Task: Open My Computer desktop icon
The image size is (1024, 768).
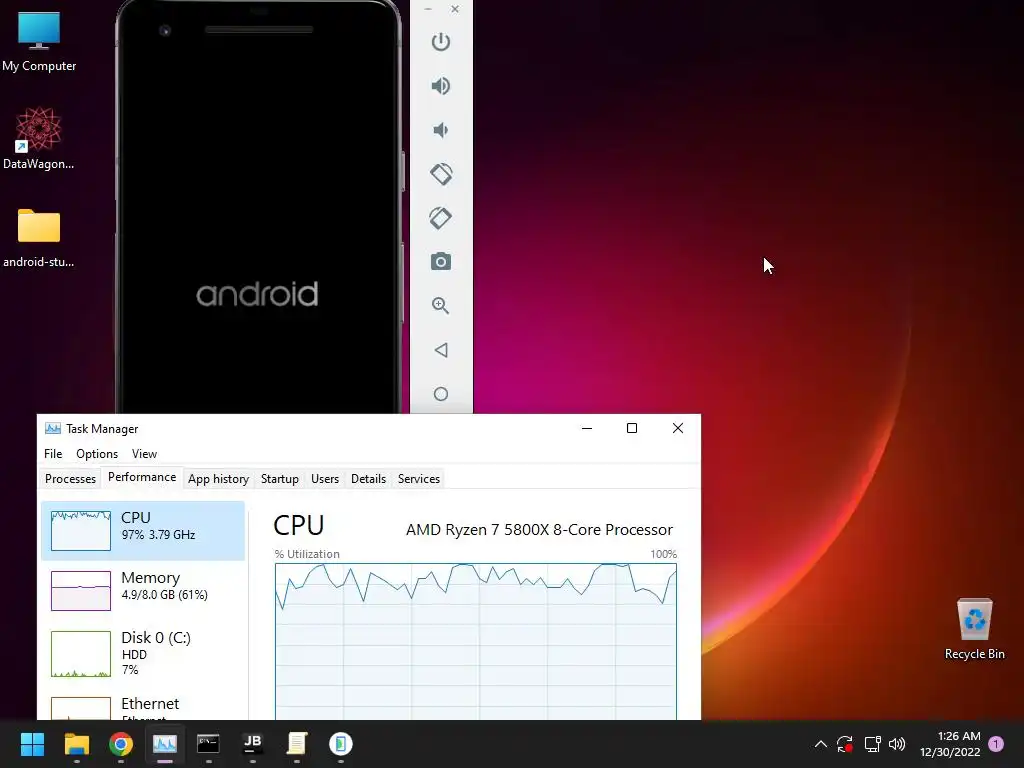Action: pos(39,42)
